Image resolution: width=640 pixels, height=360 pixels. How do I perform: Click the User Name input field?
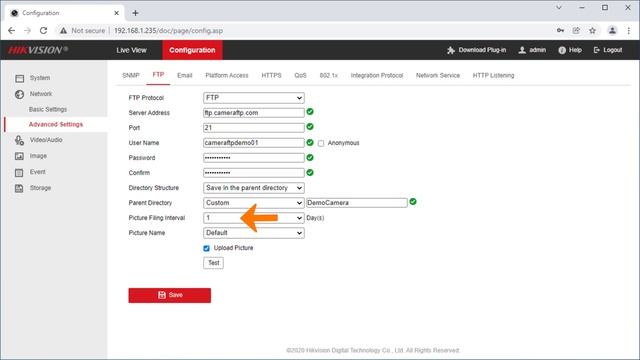(253, 143)
